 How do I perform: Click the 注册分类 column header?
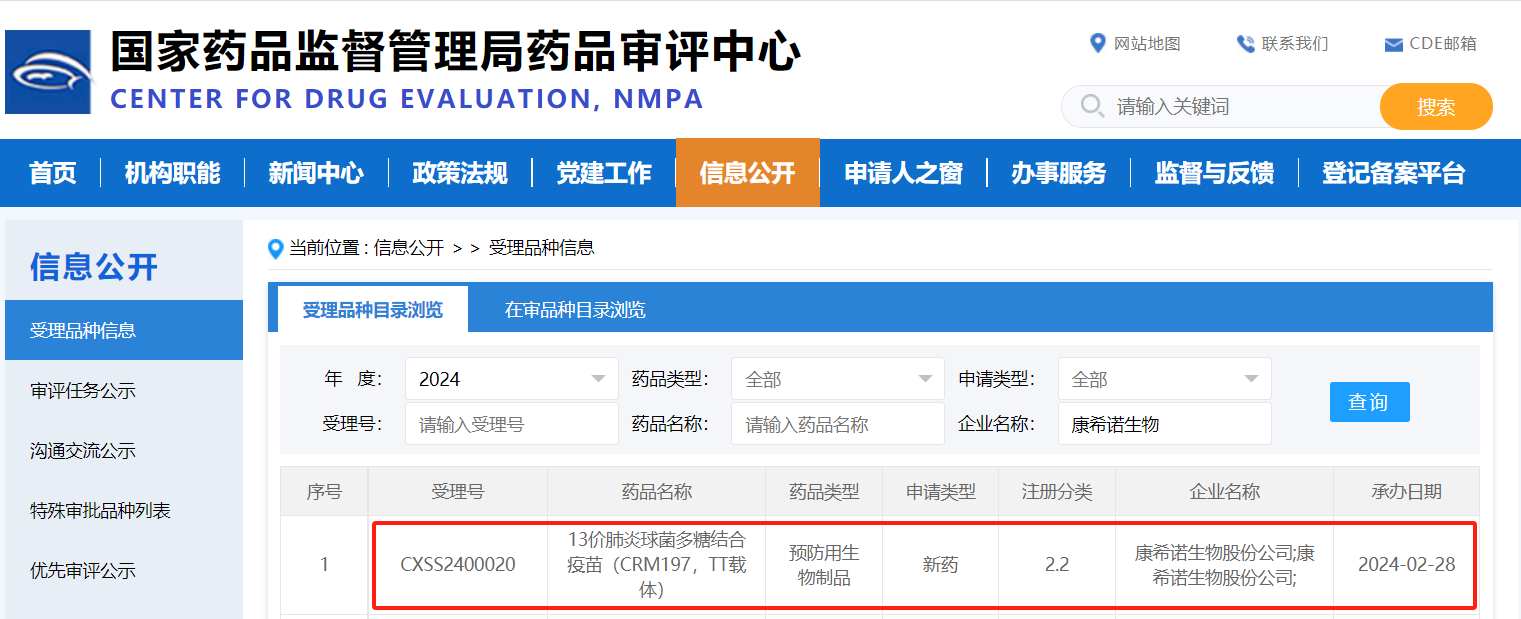tap(1057, 491)
